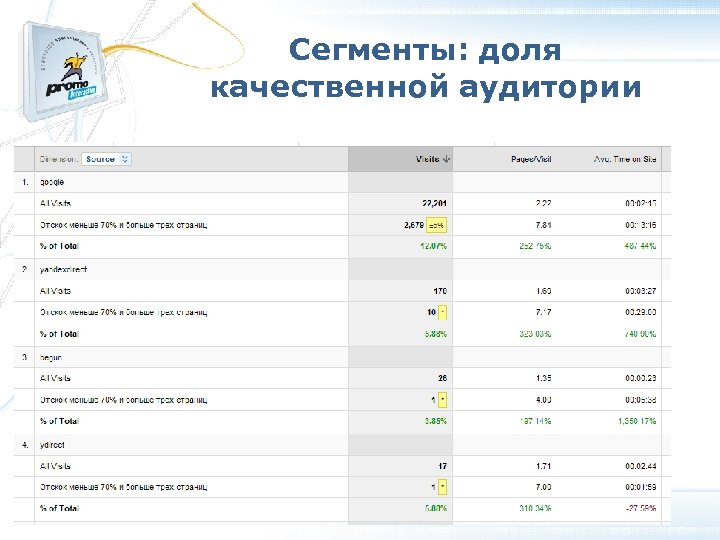Select the red -27.59% value
The height and width of the screenshot is (540, 720).
tap(641, 508)
